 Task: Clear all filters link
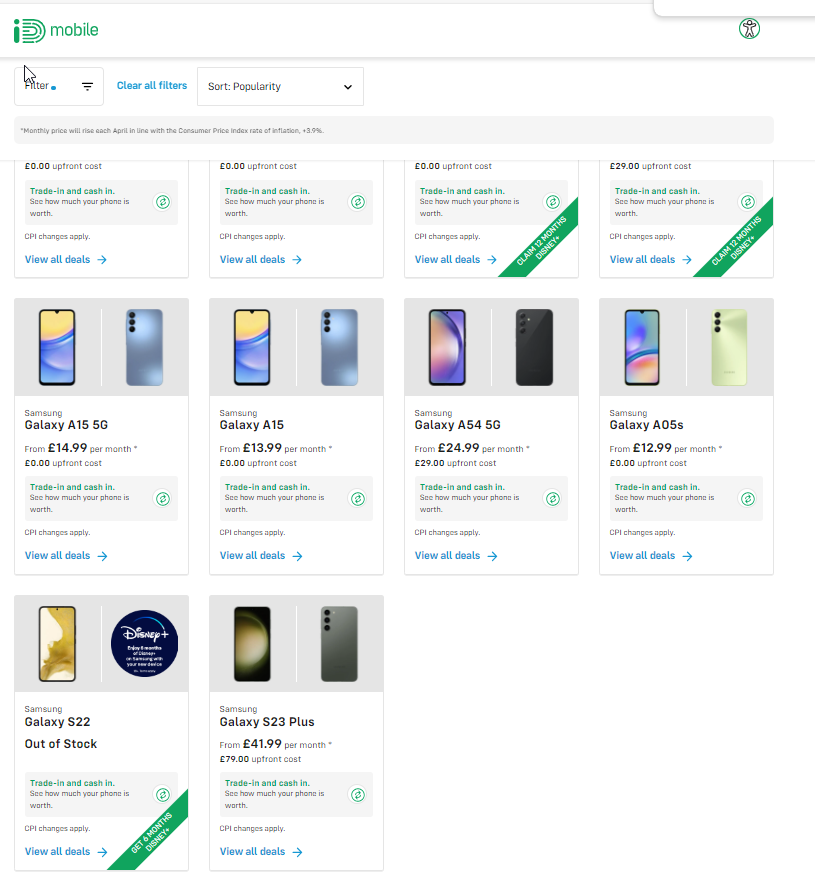(151, 85)
